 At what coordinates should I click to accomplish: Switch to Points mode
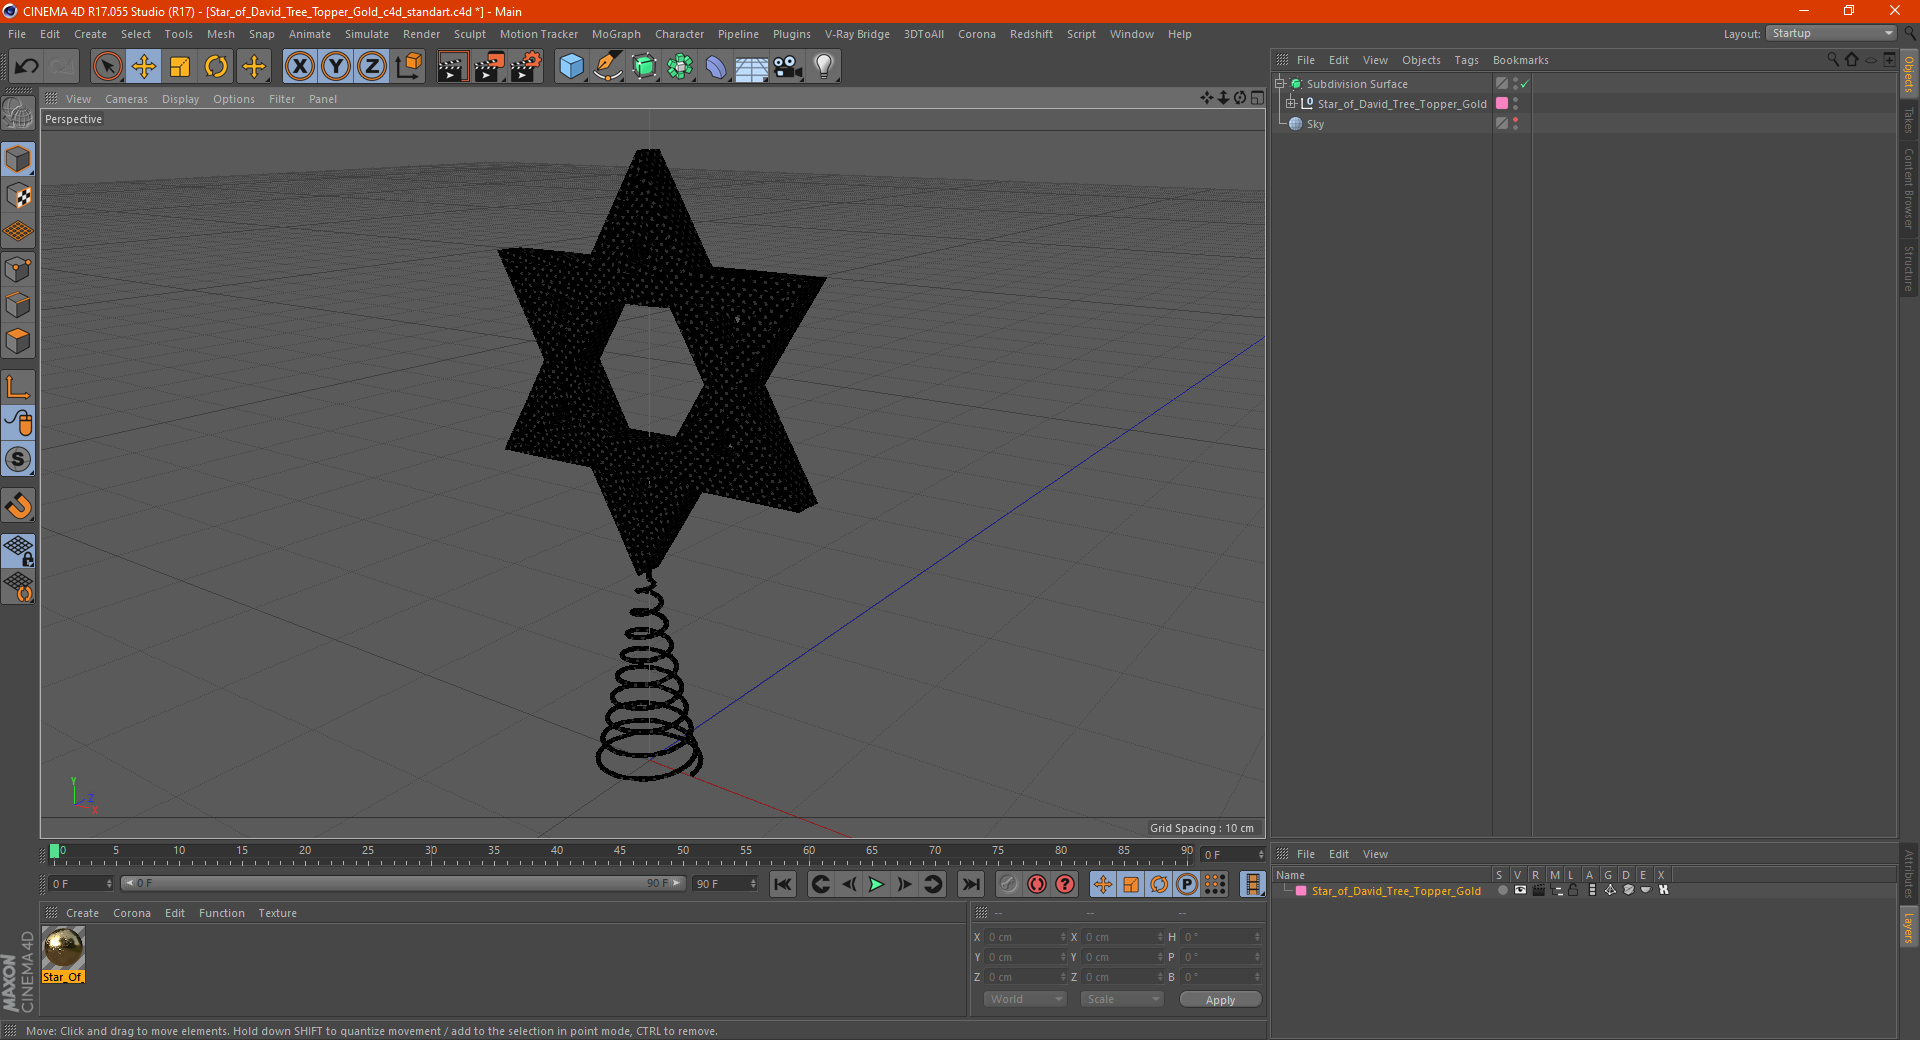[18, 269]
